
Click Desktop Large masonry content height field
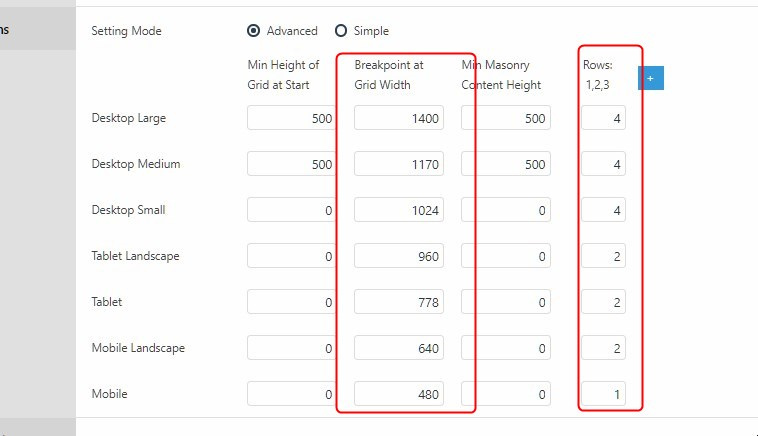[506, 118]
